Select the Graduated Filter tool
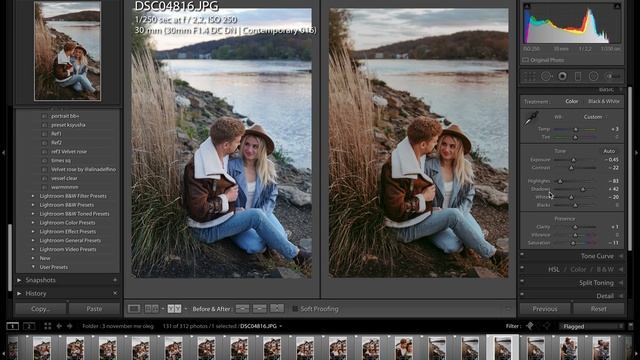This screenshot has height=360, width=640. coord(578,76)
